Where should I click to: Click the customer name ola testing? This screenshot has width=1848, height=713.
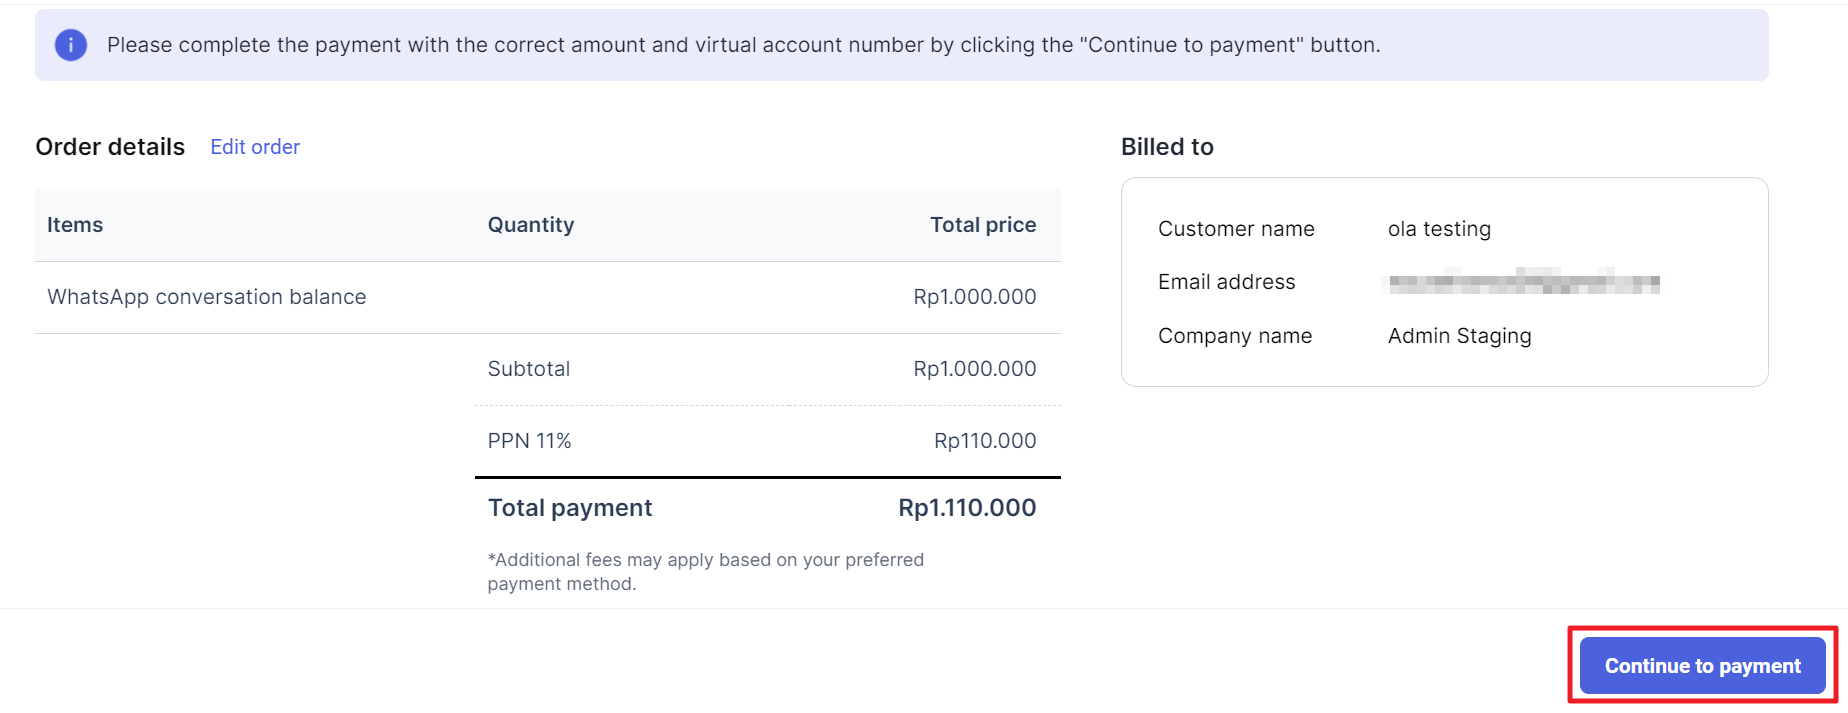(1439, 229)
